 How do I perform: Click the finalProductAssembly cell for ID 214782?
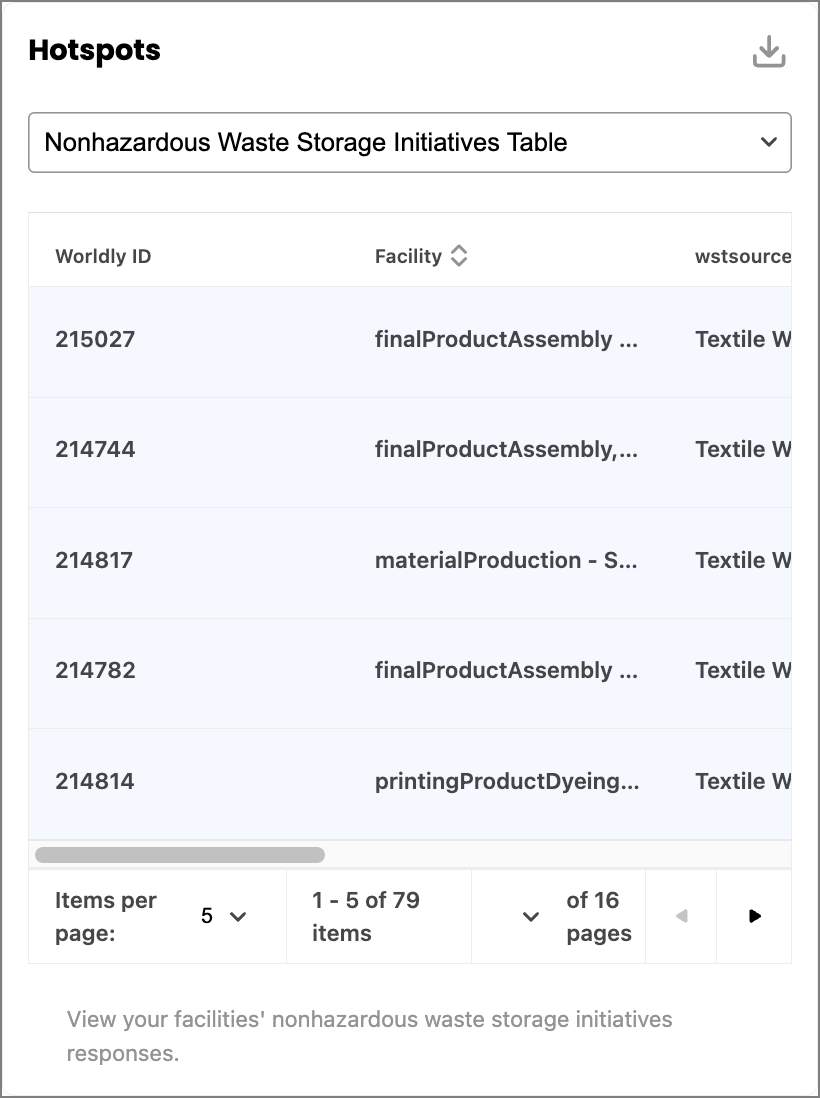(506, 671)
